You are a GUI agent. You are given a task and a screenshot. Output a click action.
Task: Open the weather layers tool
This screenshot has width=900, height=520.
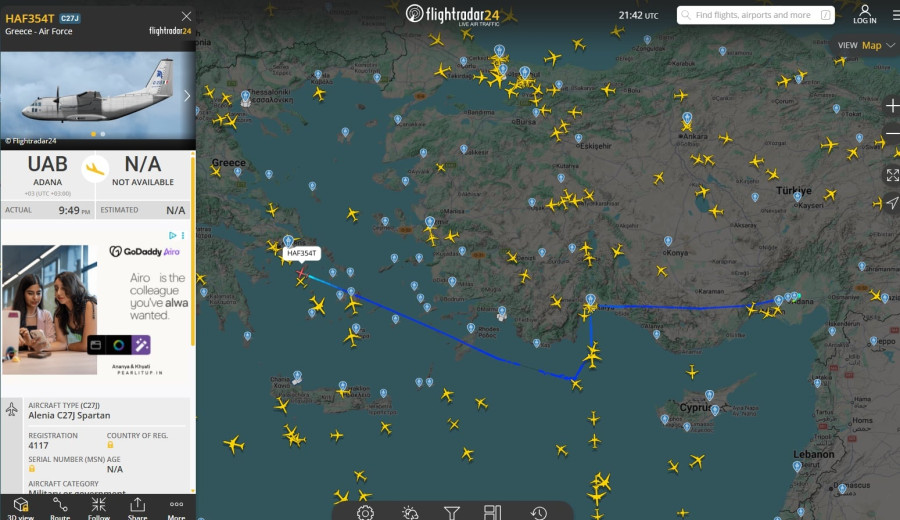[x=410, y=512]
